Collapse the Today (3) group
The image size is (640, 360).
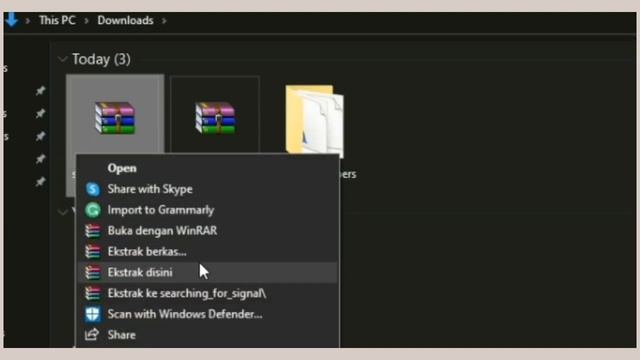point(62,59)
